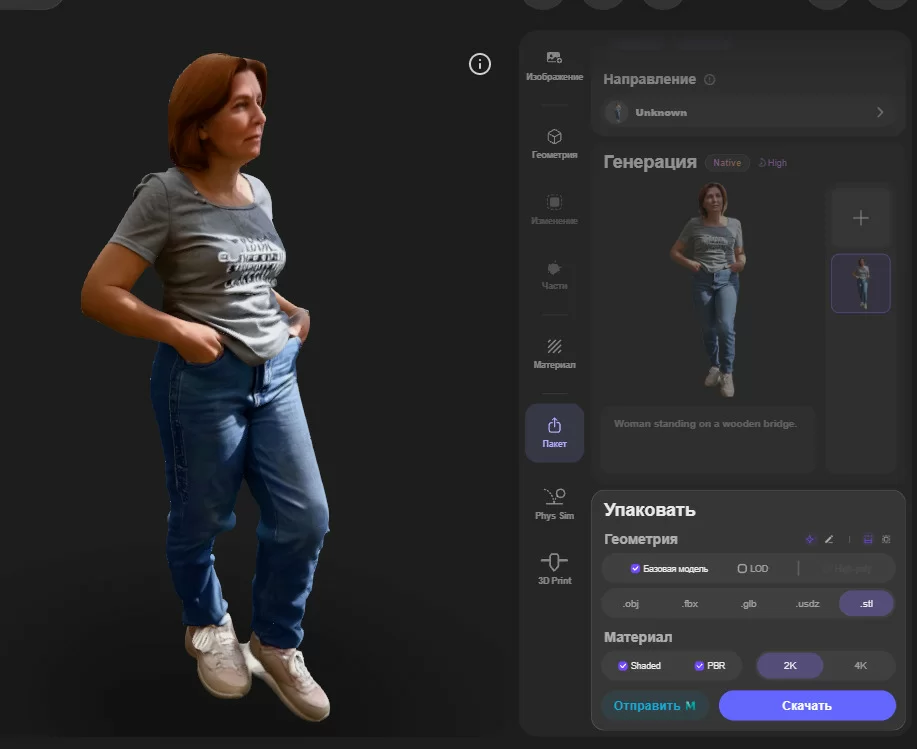Click the Упаковать panel heading
This screenshot has height=749, width=917.
click(x=649, y=510)
